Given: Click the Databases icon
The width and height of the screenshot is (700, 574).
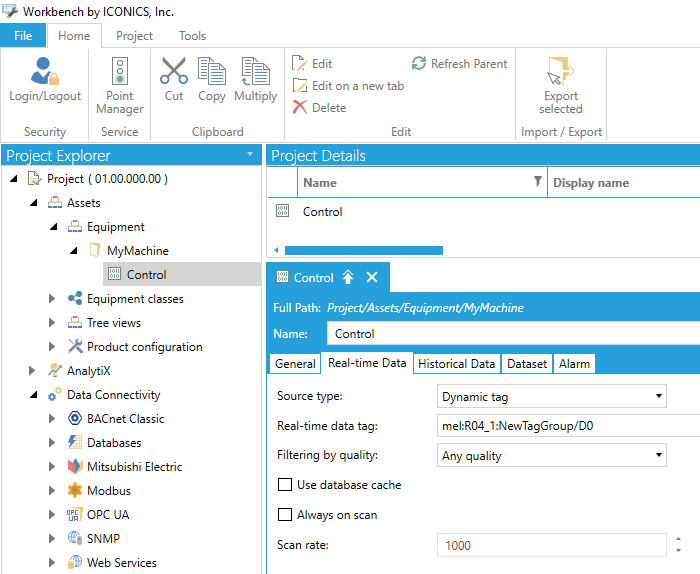Looking at the screenshot, I should (75, 442).
